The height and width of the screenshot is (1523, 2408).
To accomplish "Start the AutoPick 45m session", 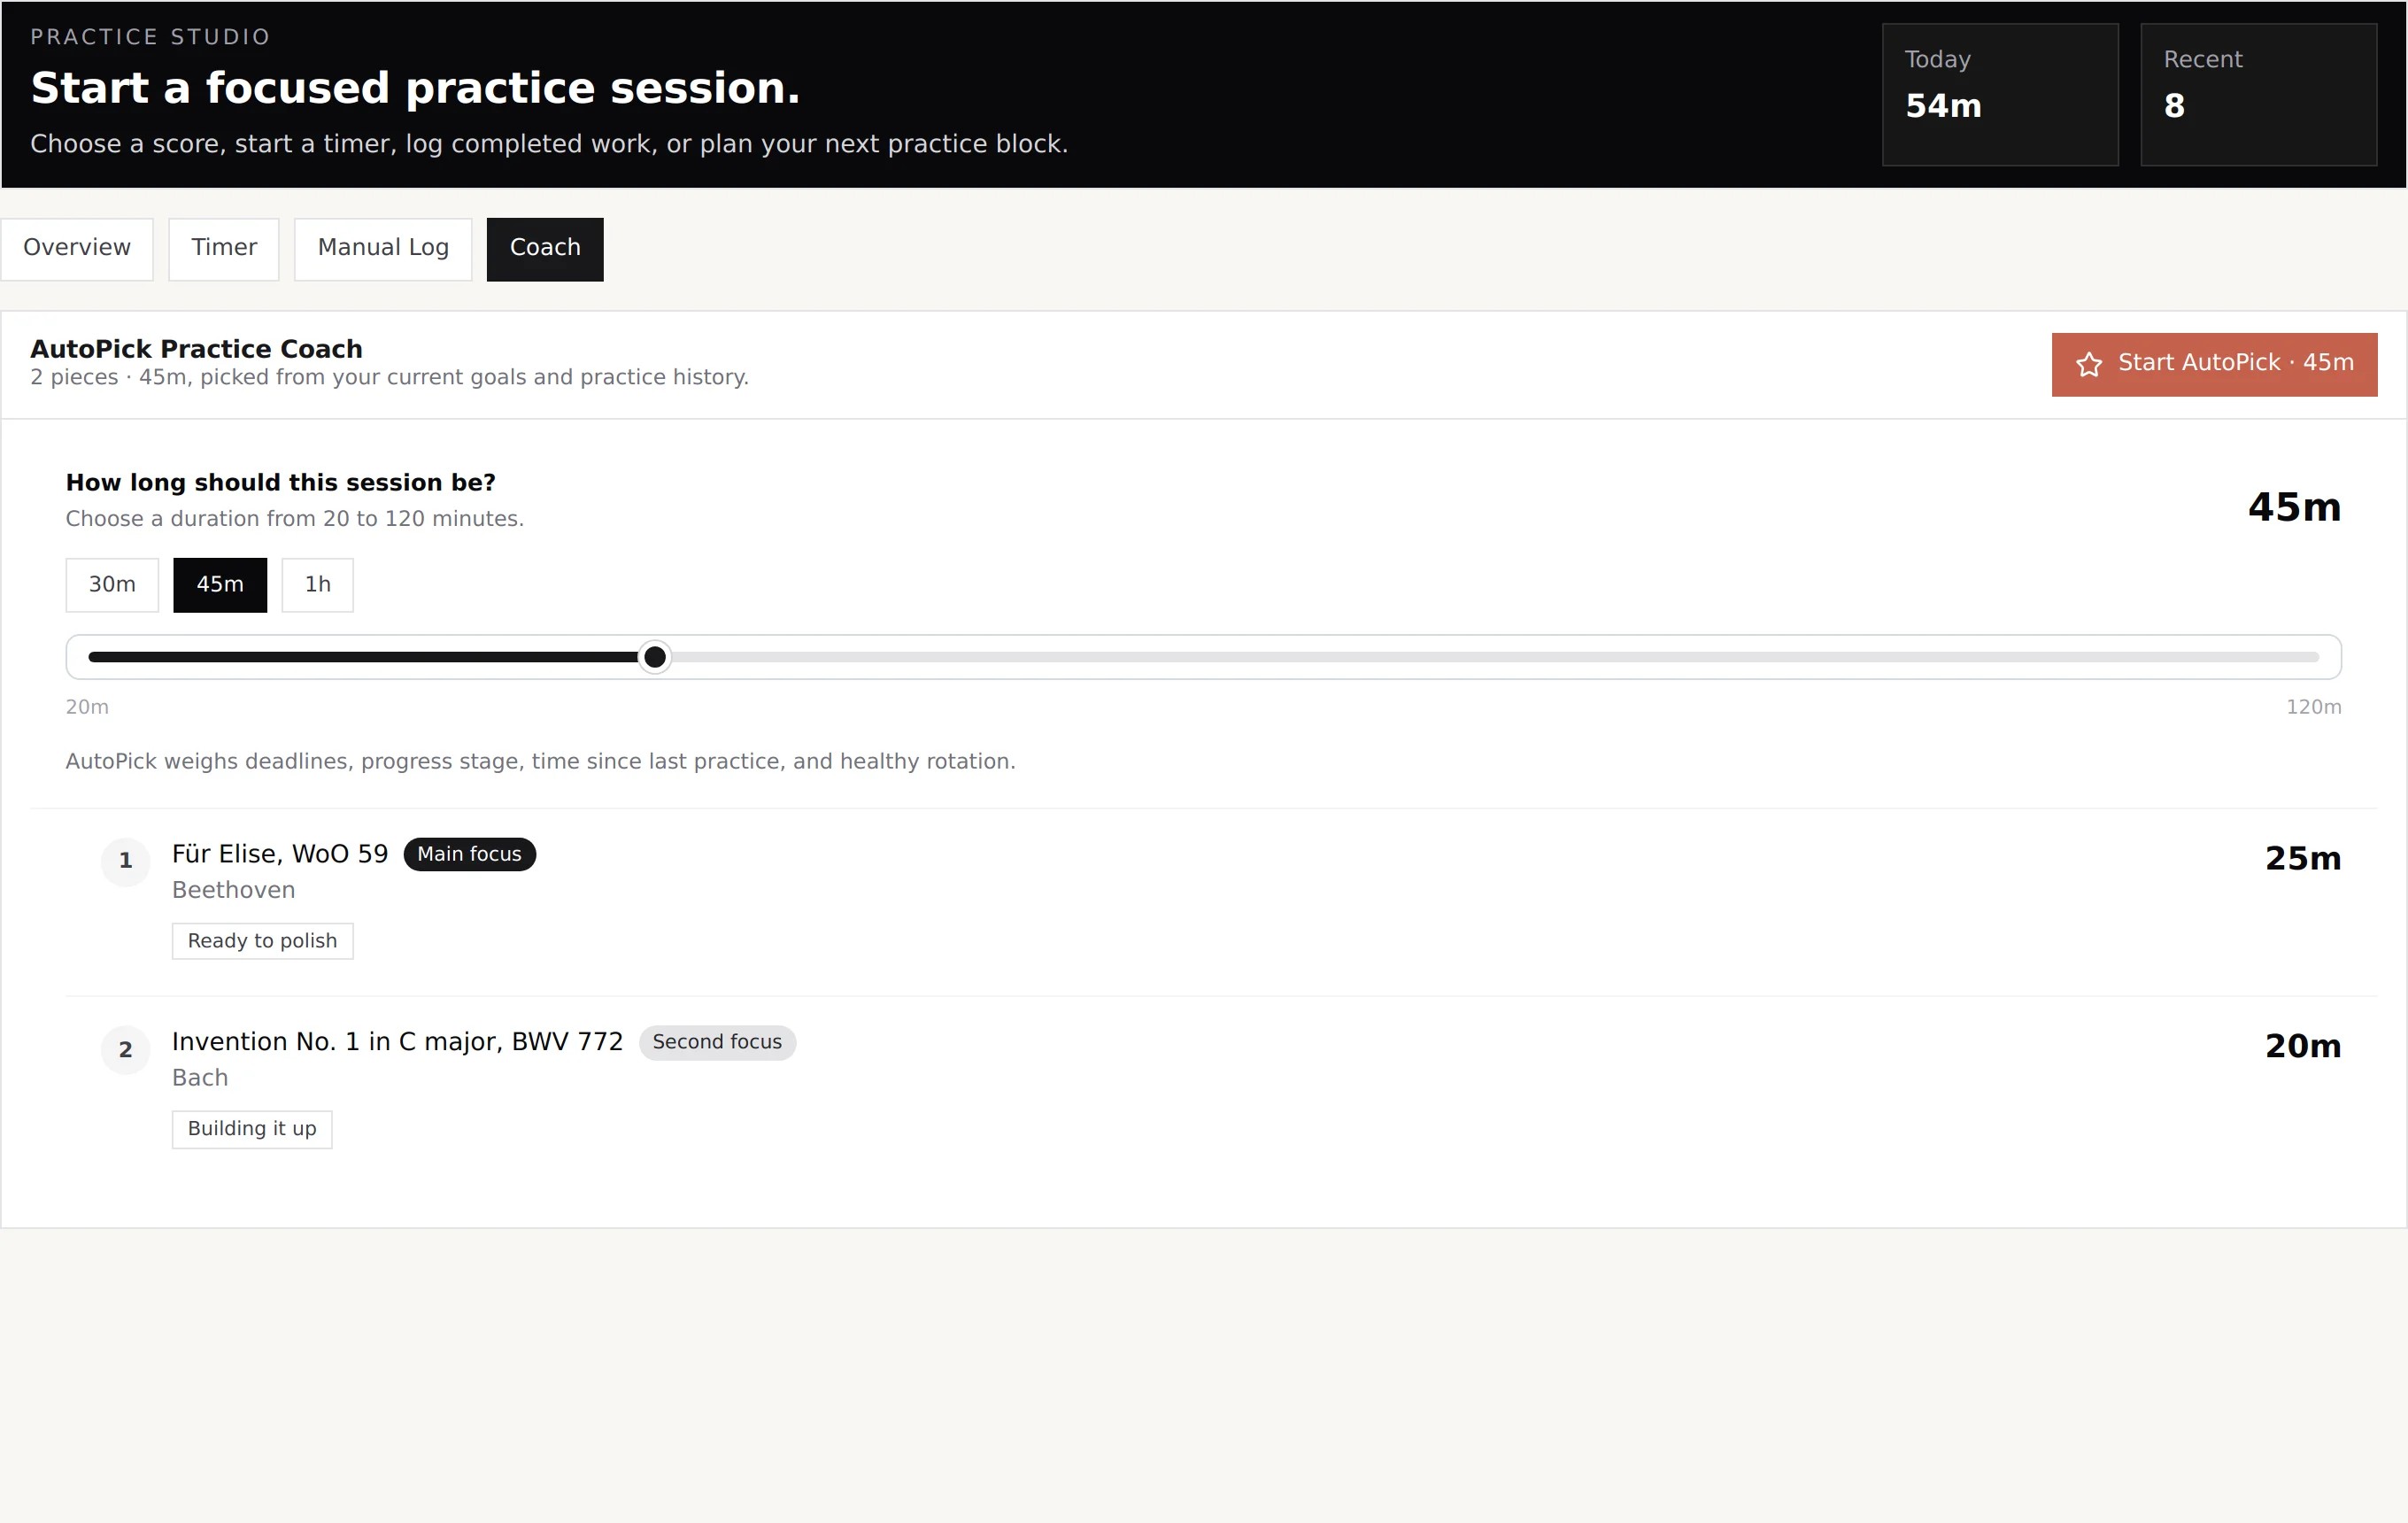I will 2214,364.
